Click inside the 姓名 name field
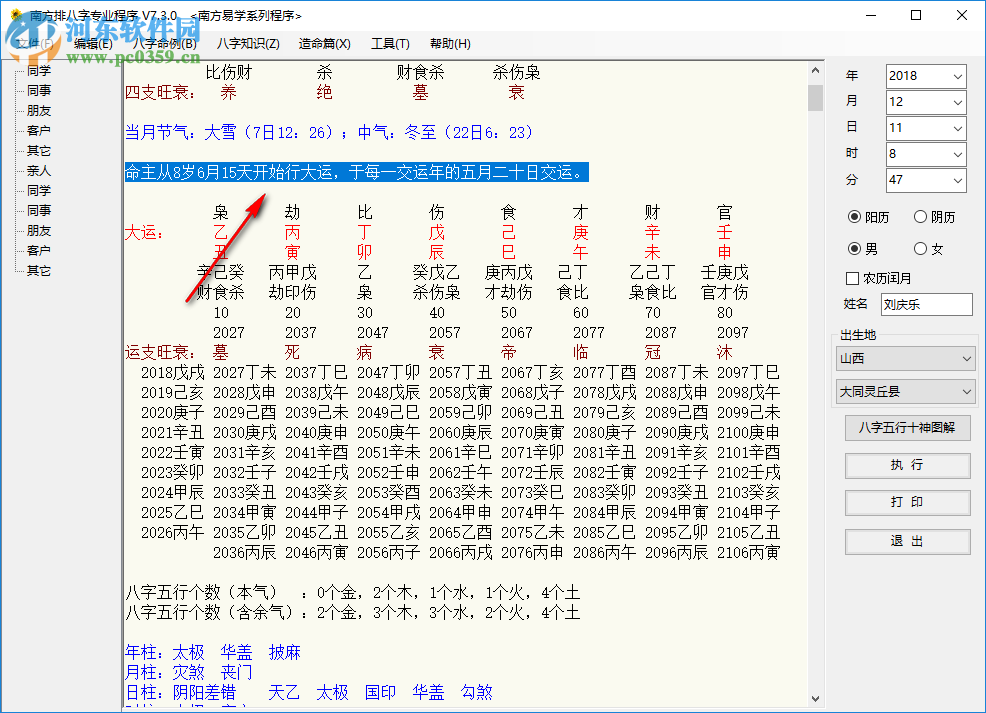This screenshot has height=713, width=986. pyautogui.click(x=926, y=303)
